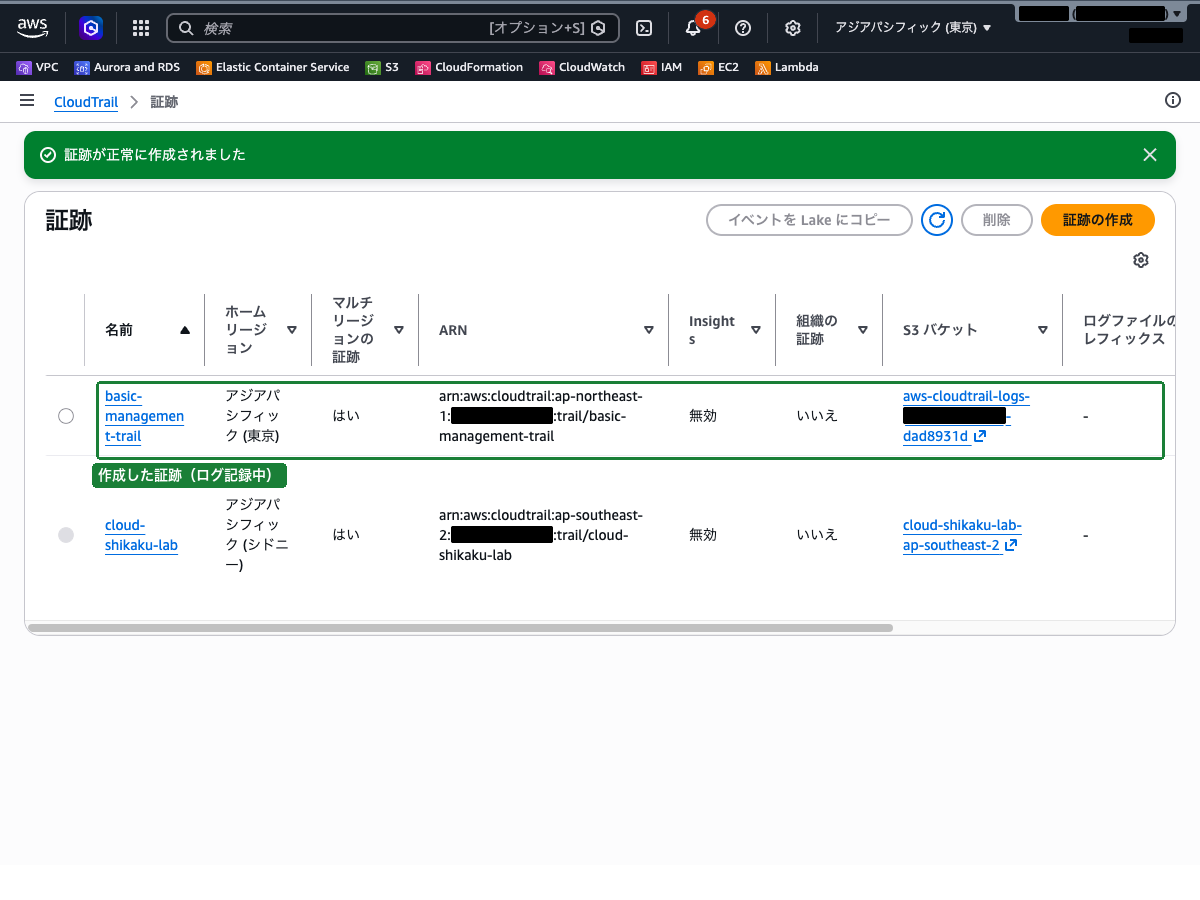The width and height of the screenshot is (1200, 900).
Task: Click the 削除 button
Action: point(997,220)
